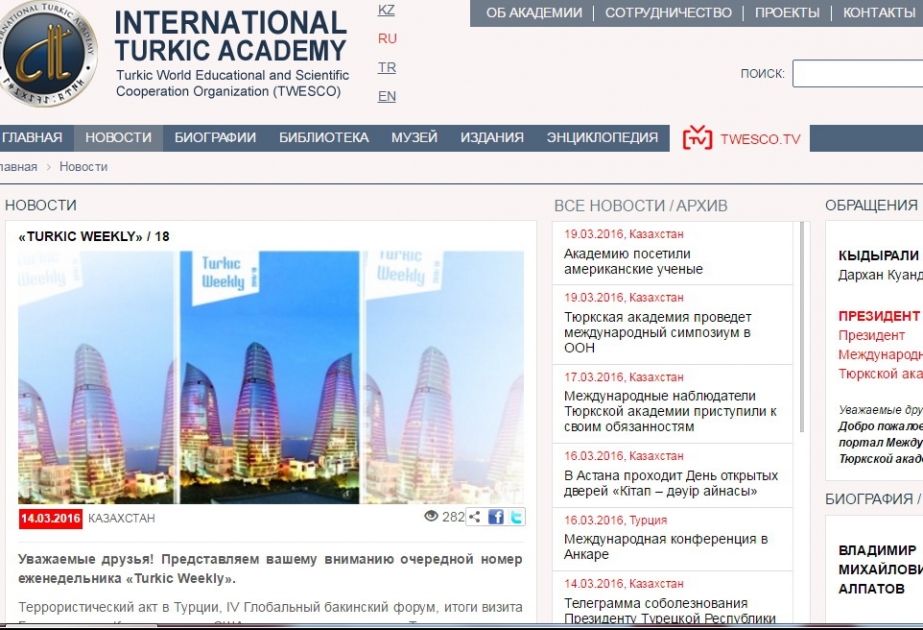923x630 pixels.
Task: Click the search input field
Action: (x=858, y=74)
